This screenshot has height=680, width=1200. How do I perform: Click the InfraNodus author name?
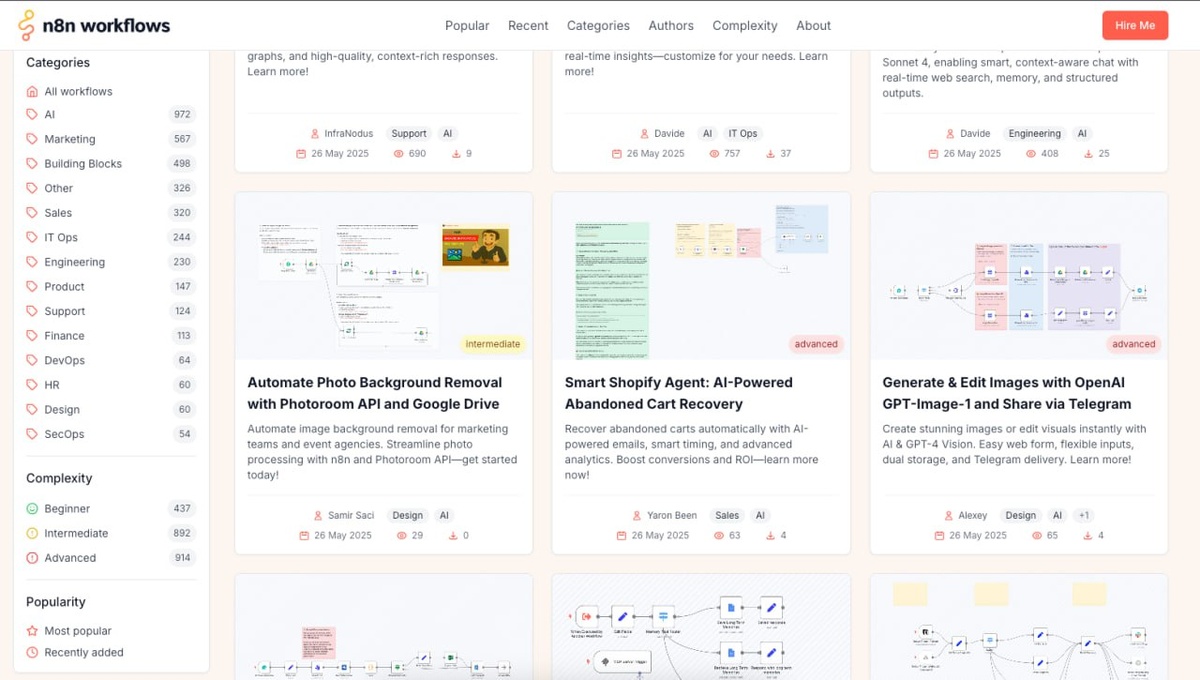coord(350,134)
